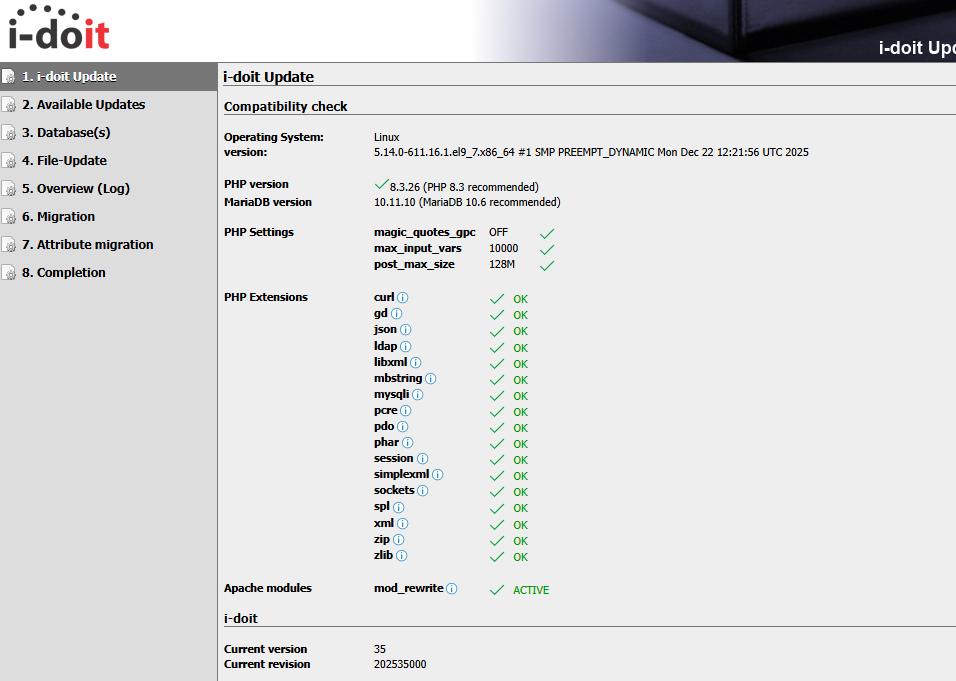
Task: Click the info icon beside simplexml
Action: (438, 475)
